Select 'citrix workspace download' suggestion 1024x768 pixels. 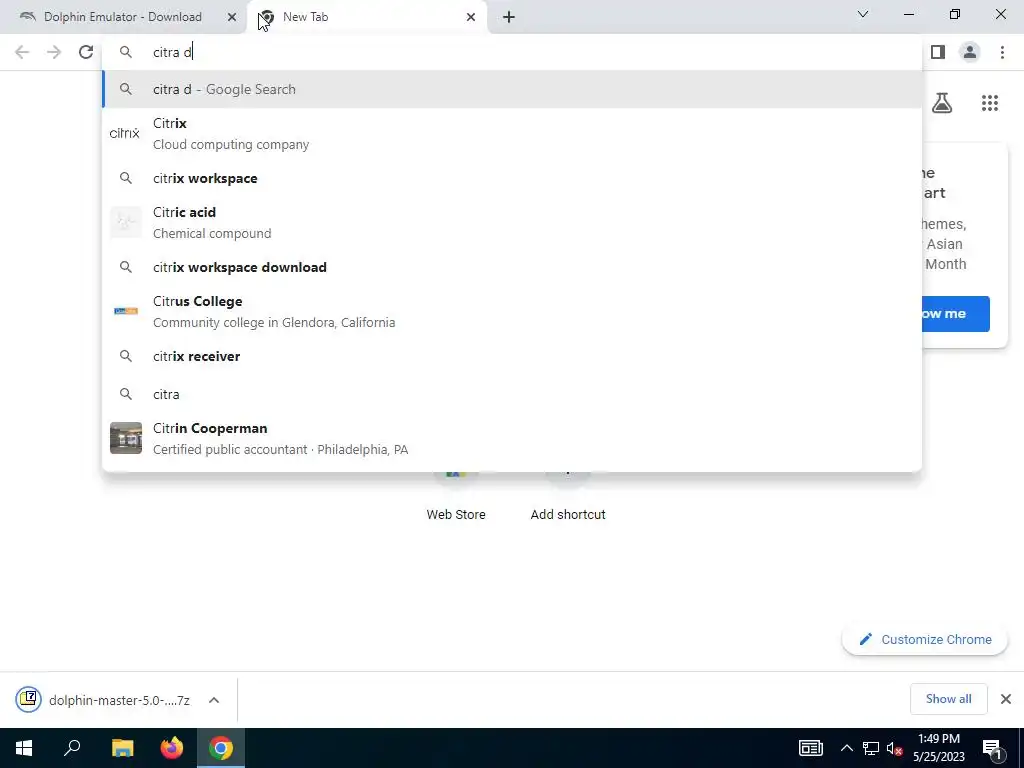(512, 267)
